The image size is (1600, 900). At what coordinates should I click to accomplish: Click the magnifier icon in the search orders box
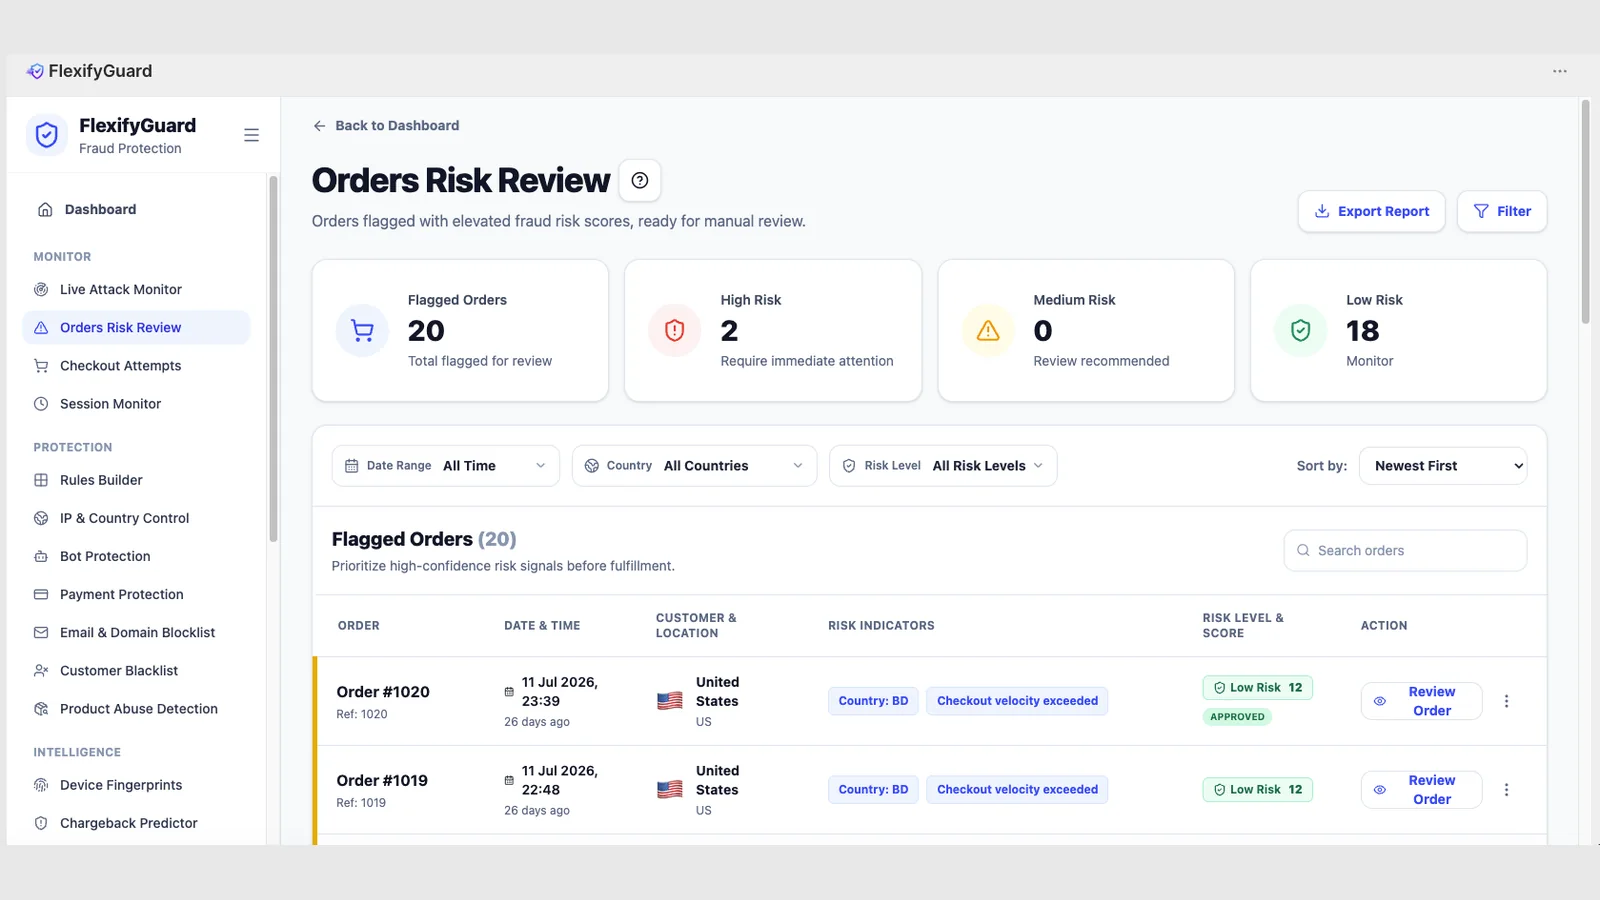click(x=1303, y=550)
